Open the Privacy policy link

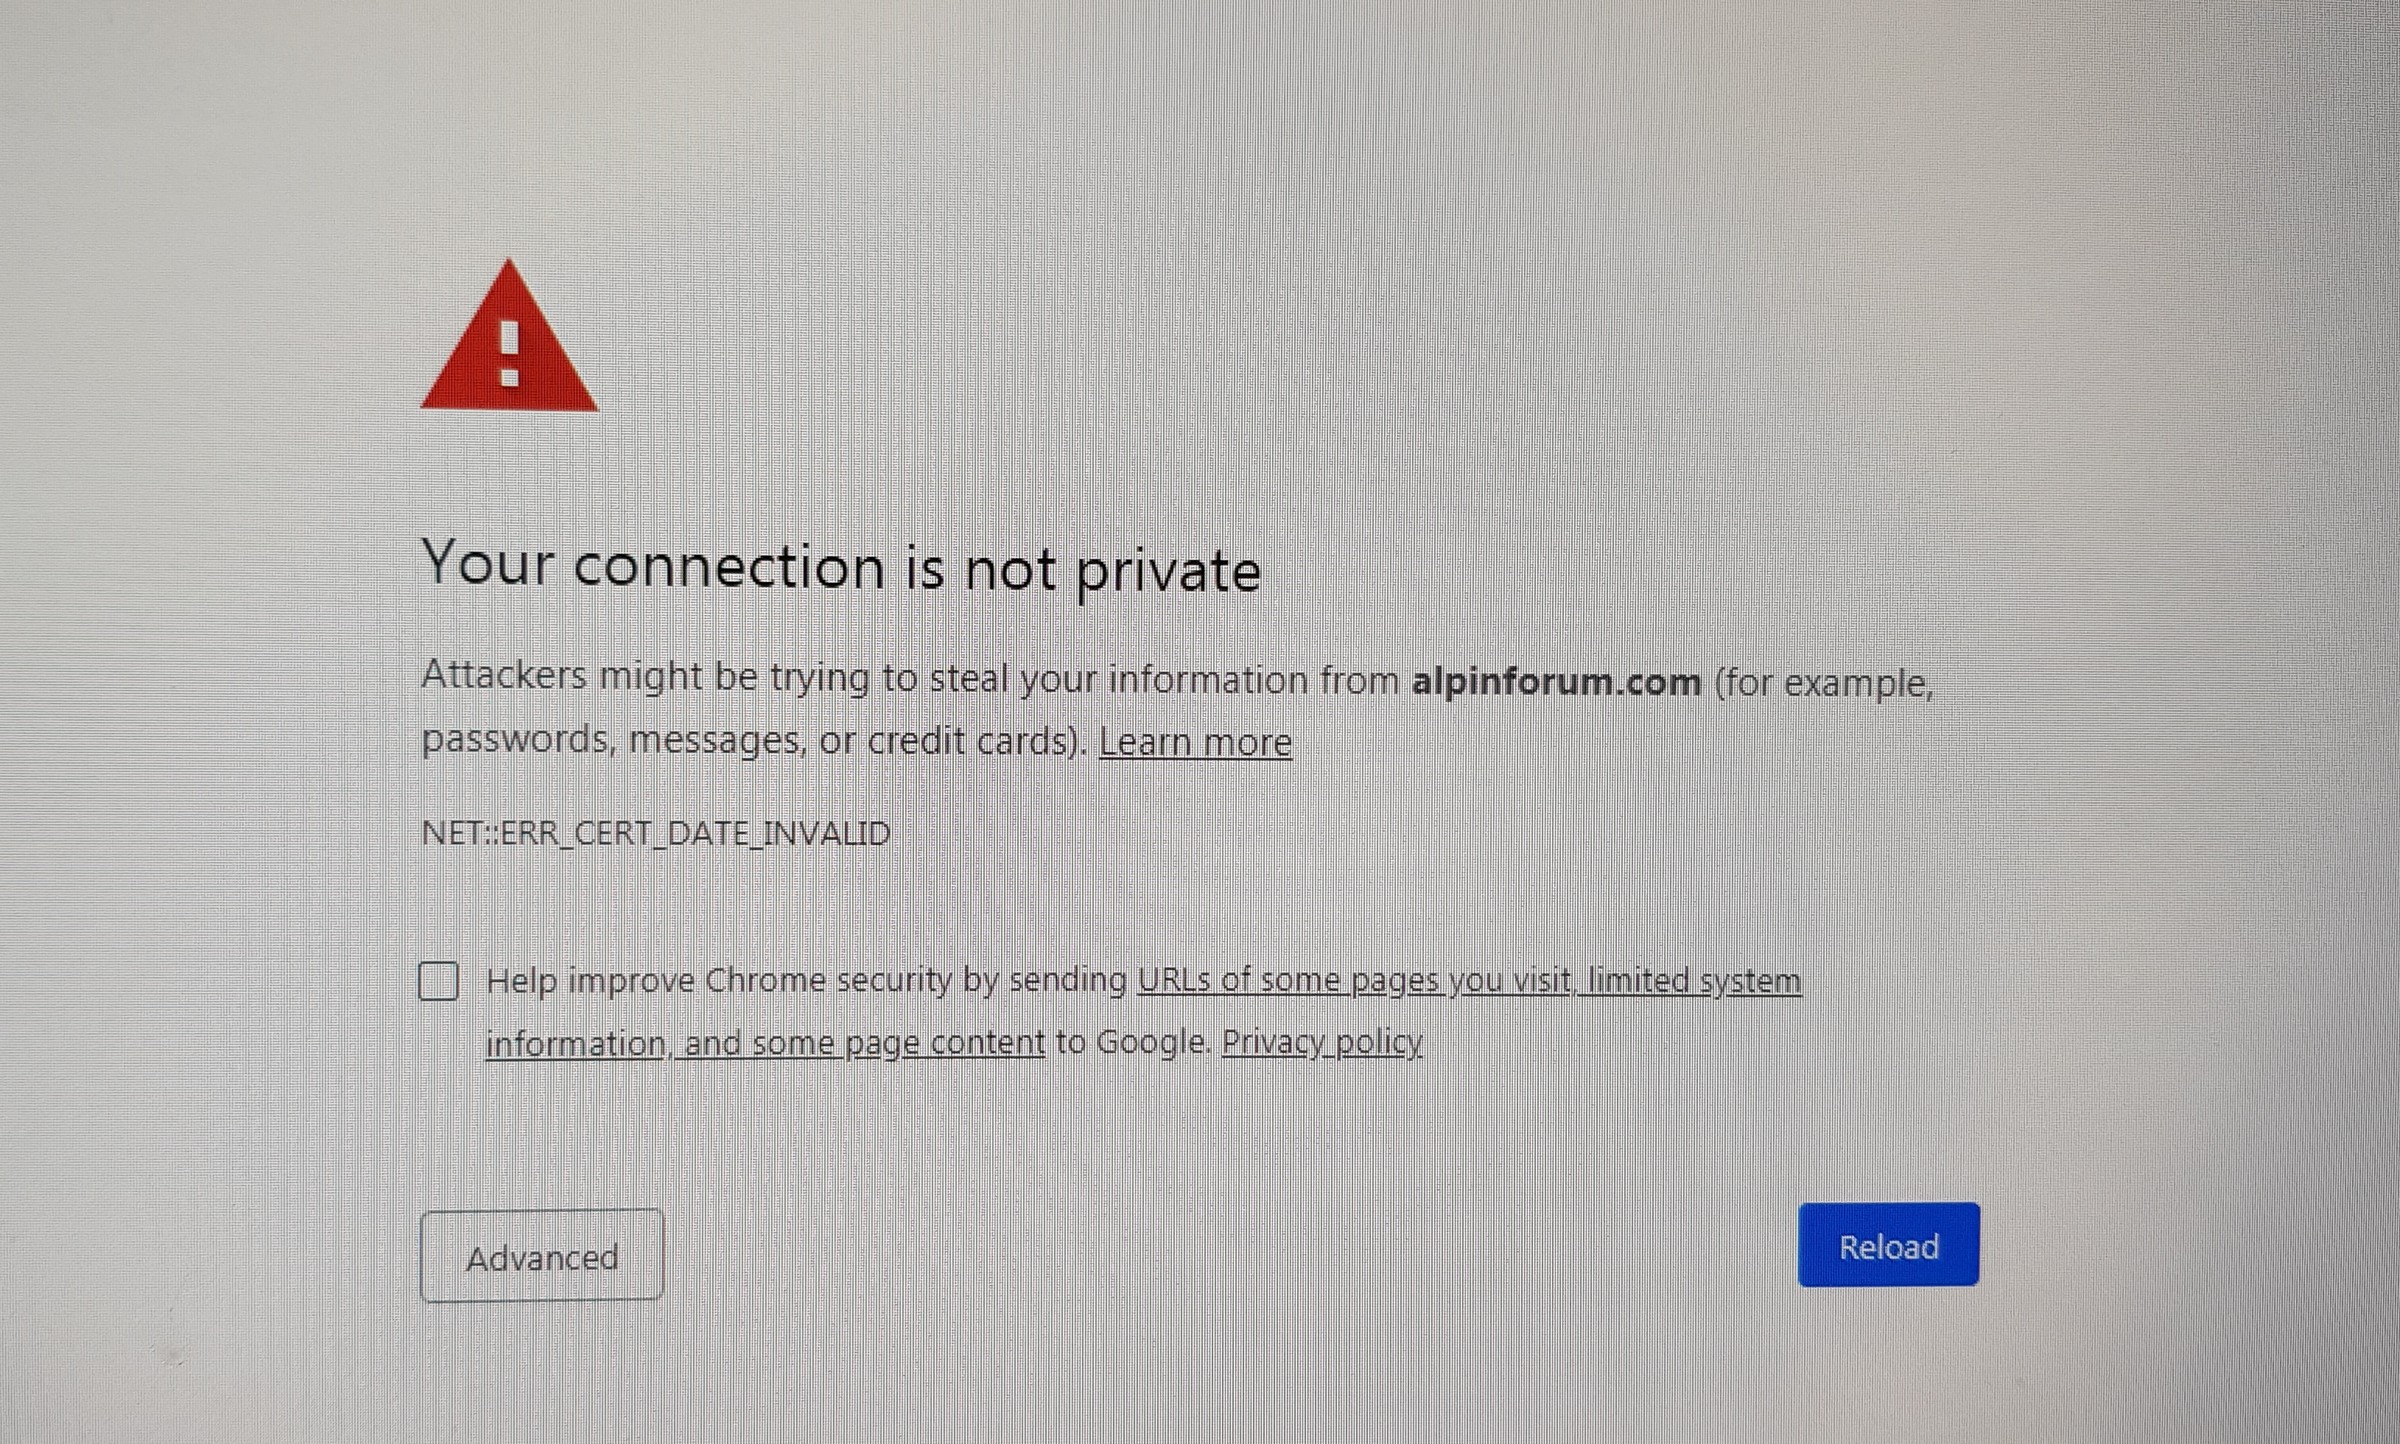(x=1322, y=1042)
